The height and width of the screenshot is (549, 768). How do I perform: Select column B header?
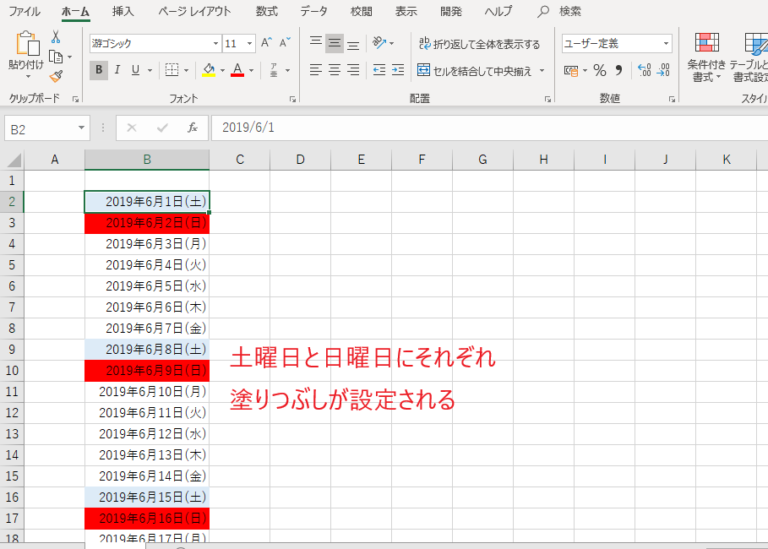(147, 160)
